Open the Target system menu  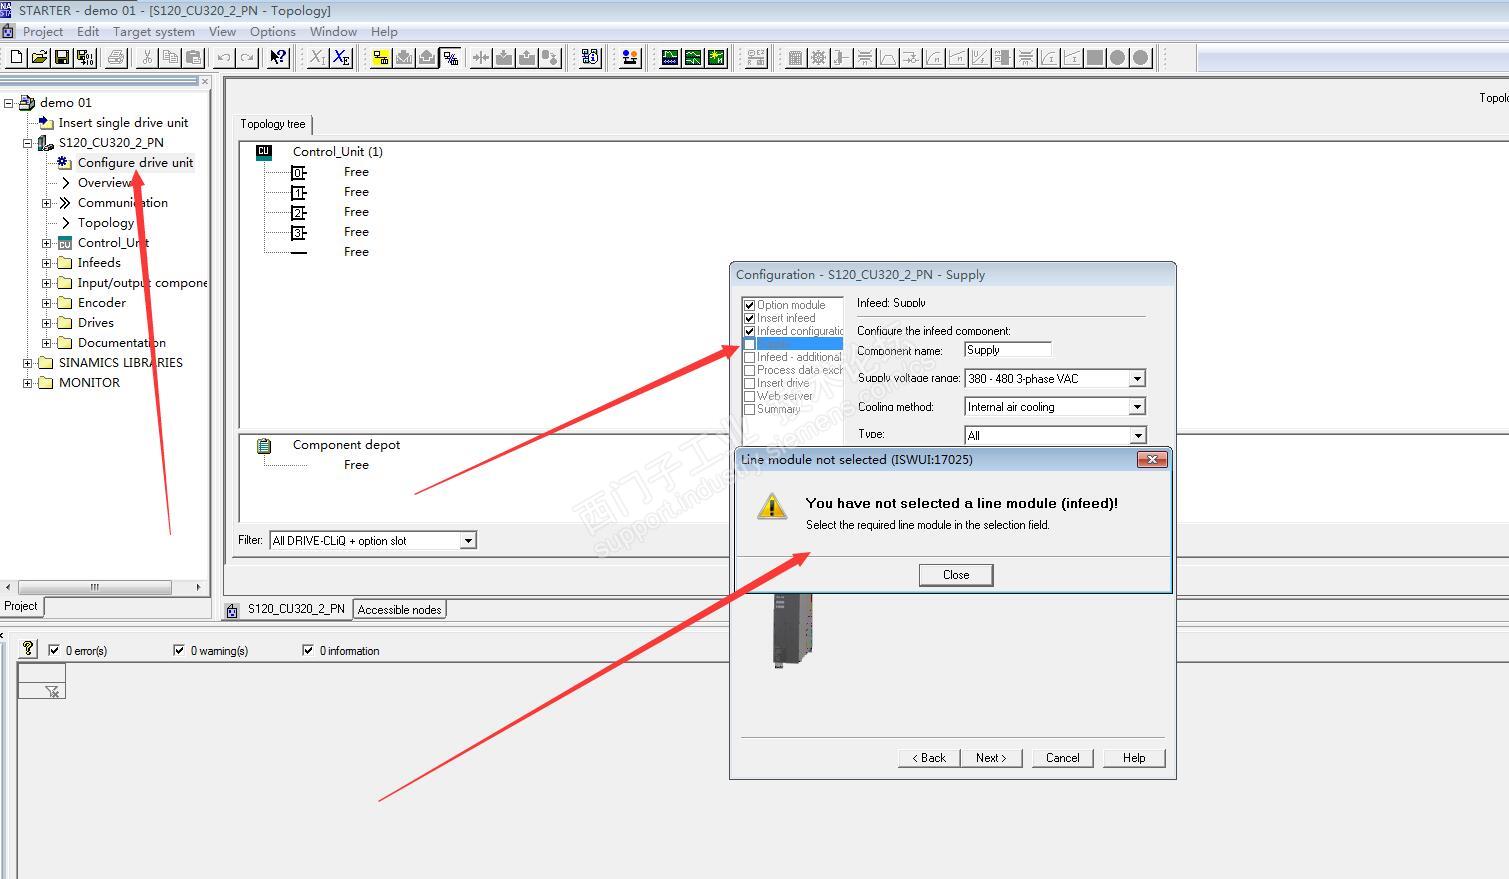click(154, 32)
